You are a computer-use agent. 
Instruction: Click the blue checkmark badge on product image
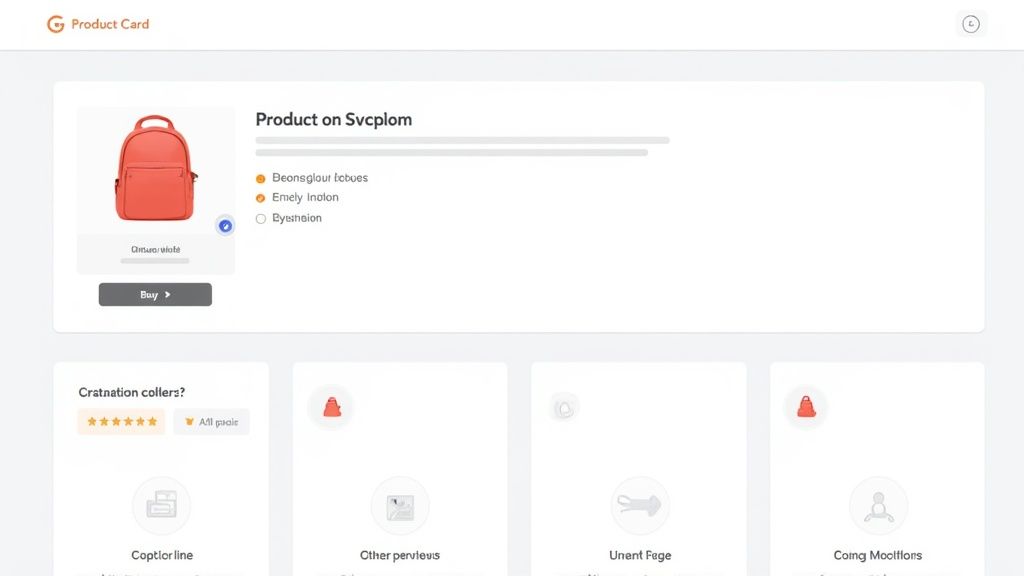(225, 226)
